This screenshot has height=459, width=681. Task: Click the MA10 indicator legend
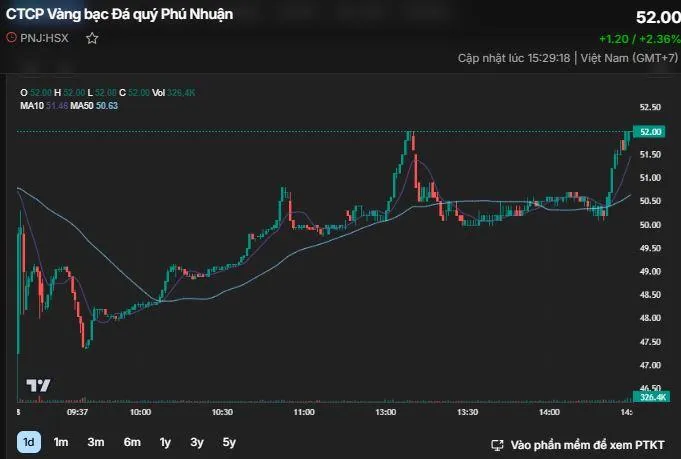pos(44,106)
